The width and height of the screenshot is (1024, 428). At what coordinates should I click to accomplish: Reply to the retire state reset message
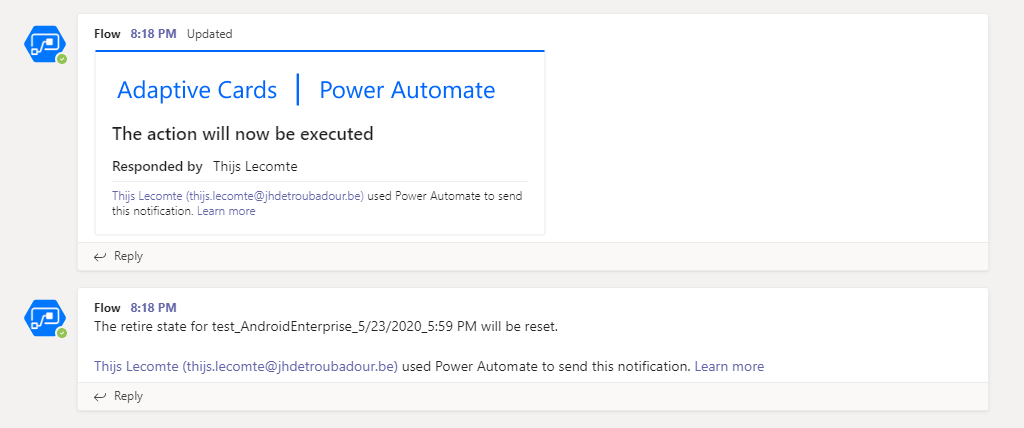point(128,396)
